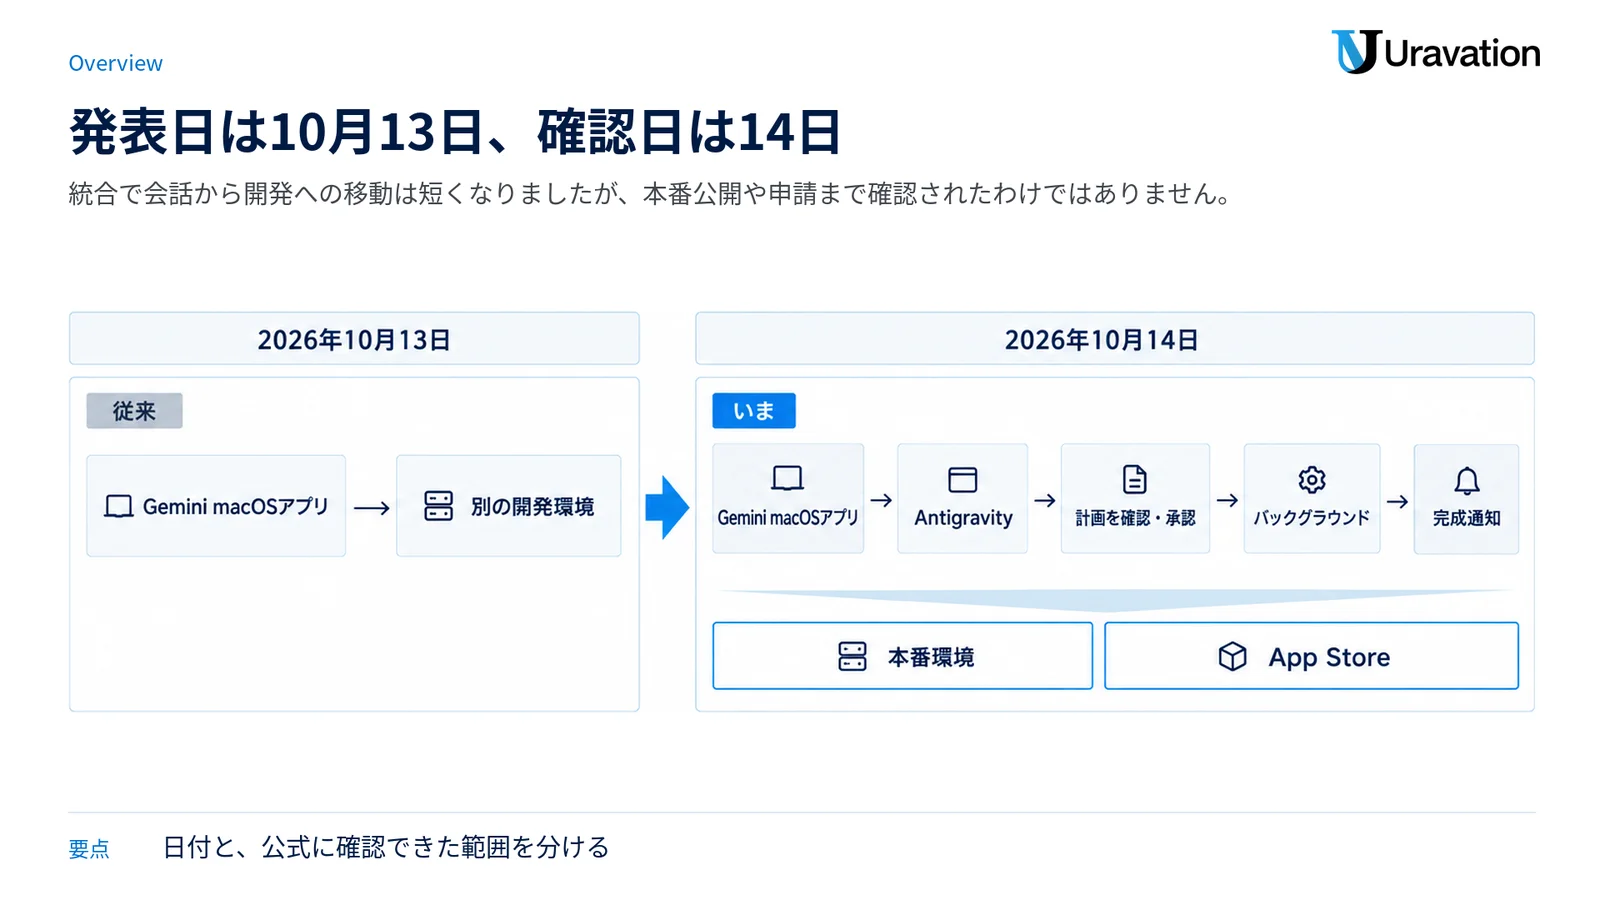Click the cube icon beside App Store
Image resolution: width=1600 pixels, height=900 pixels.
click(x=1233, y=656)
